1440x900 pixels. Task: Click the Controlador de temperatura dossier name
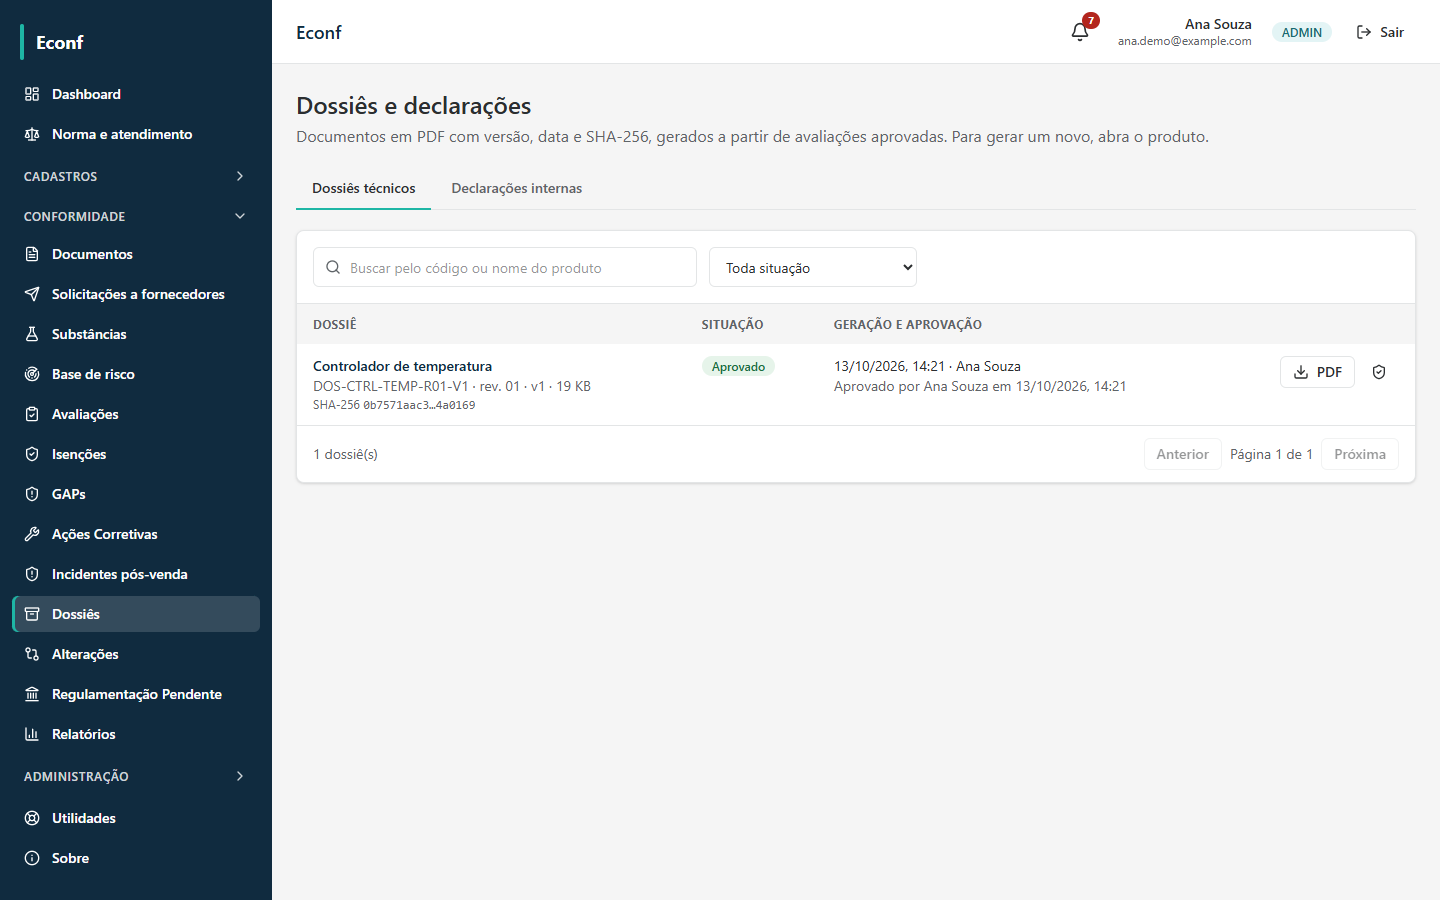pyautogui.click(x=402, y=366)
